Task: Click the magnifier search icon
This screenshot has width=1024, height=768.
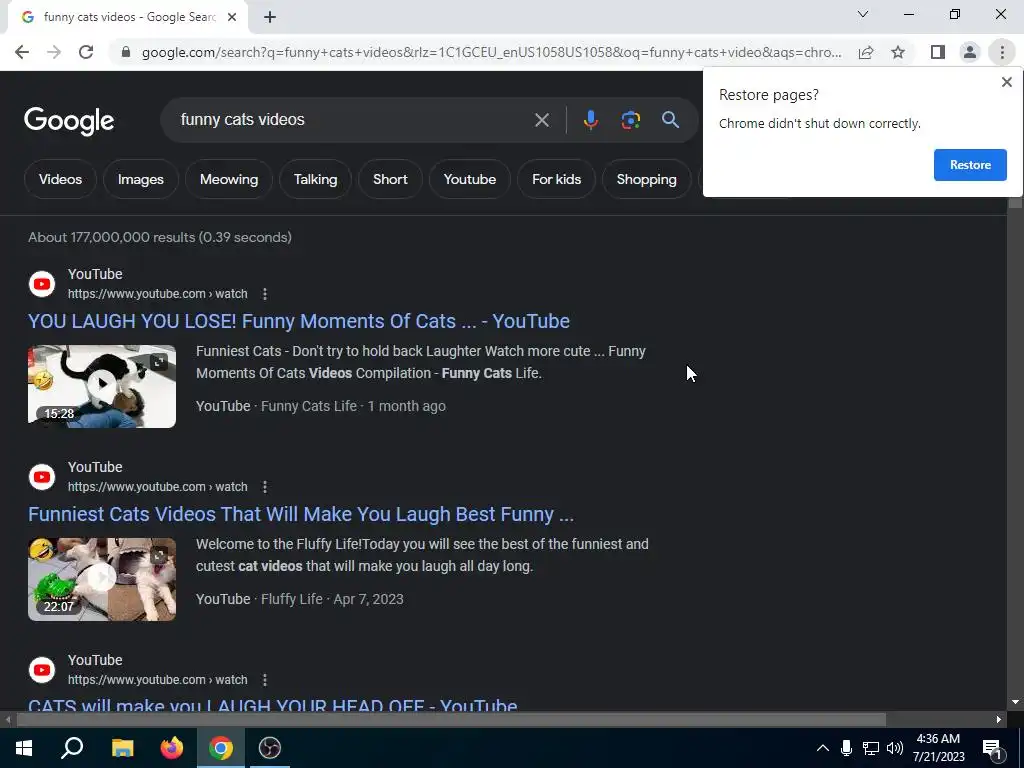Action: coord(670,120)
